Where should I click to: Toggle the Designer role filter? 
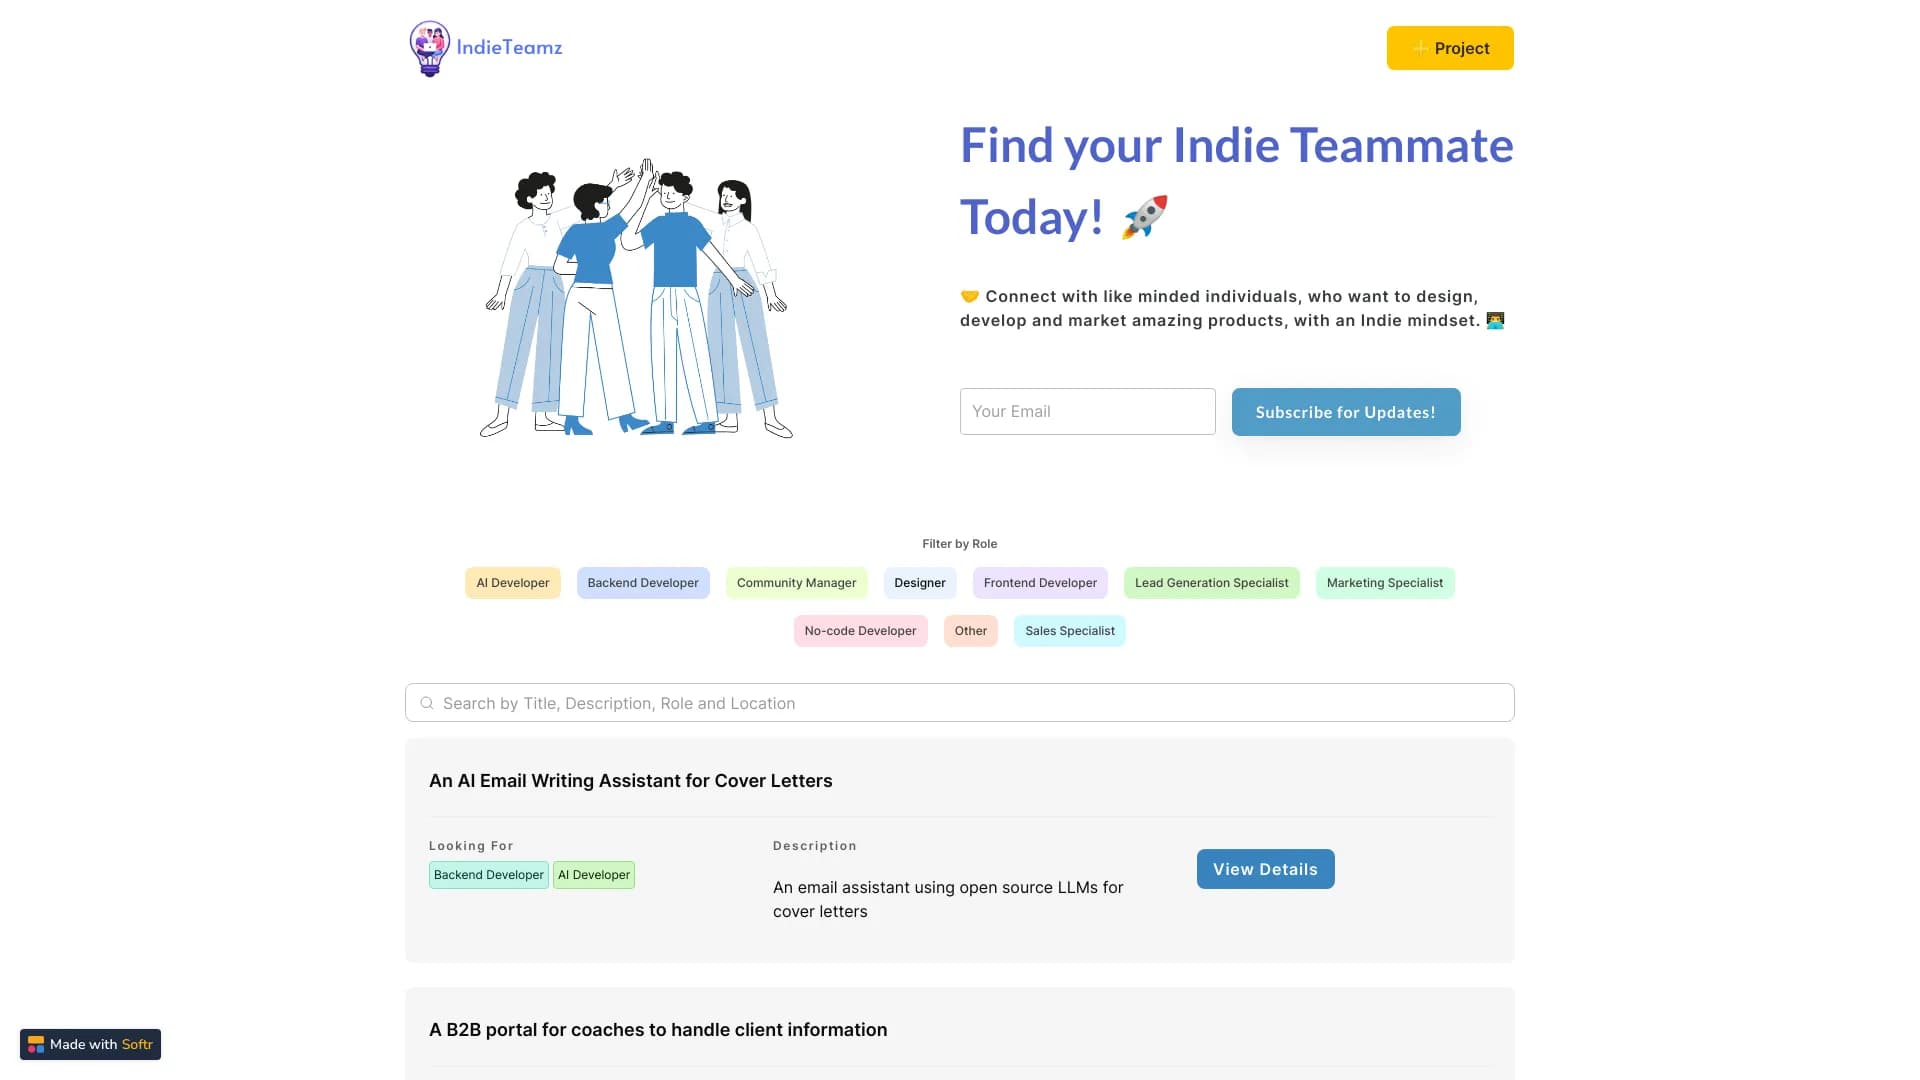919,582
